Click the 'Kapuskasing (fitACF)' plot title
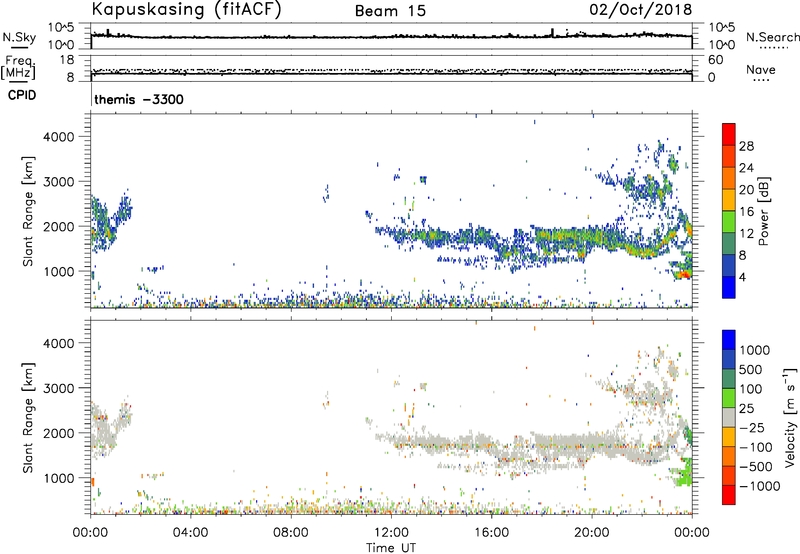 pos(186,10)
